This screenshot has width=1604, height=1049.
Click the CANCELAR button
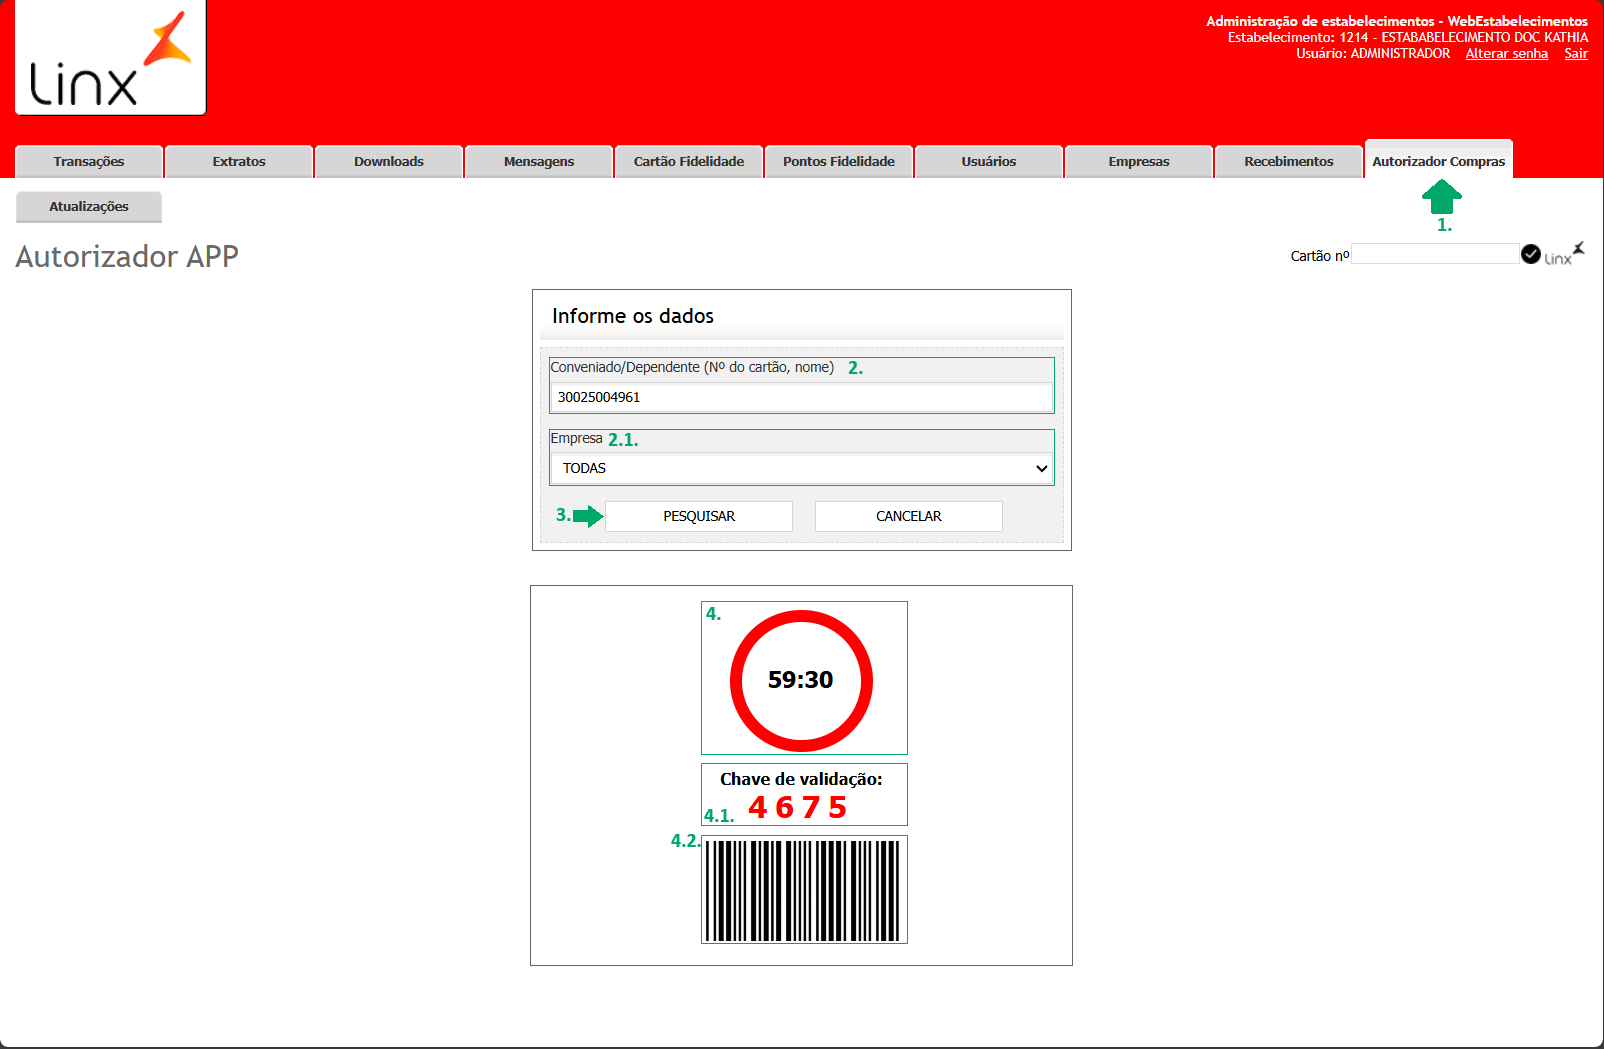(x=909, y=516)
